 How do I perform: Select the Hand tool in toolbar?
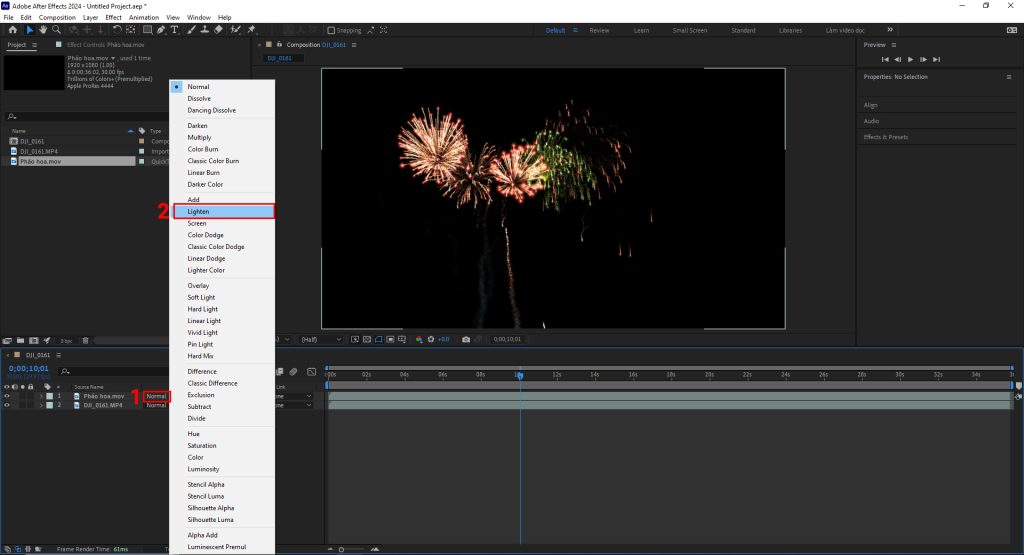click(43, 30)
